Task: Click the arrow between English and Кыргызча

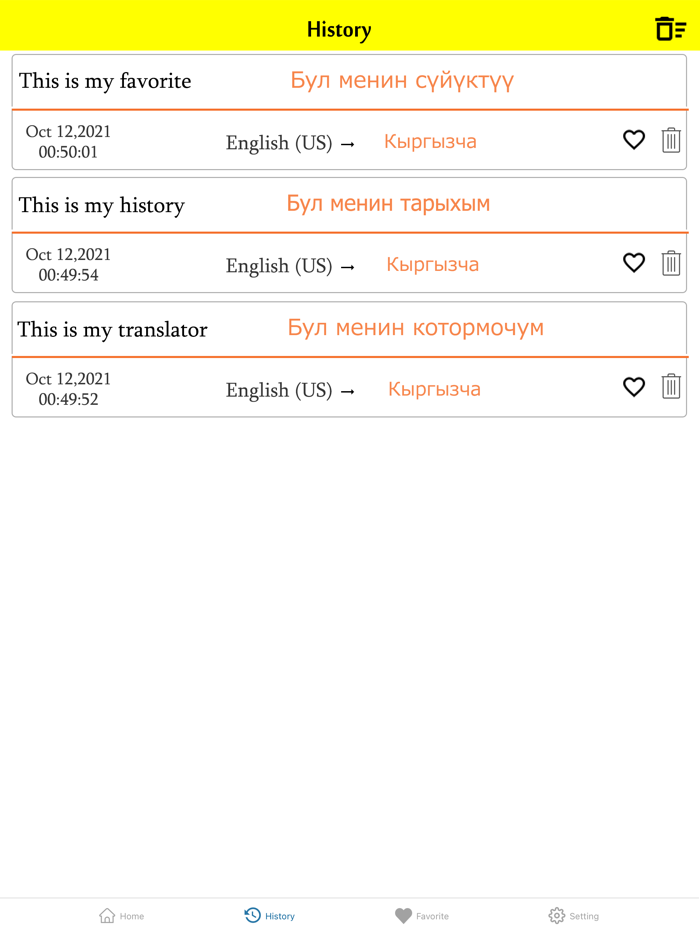Action: point(349,143)
